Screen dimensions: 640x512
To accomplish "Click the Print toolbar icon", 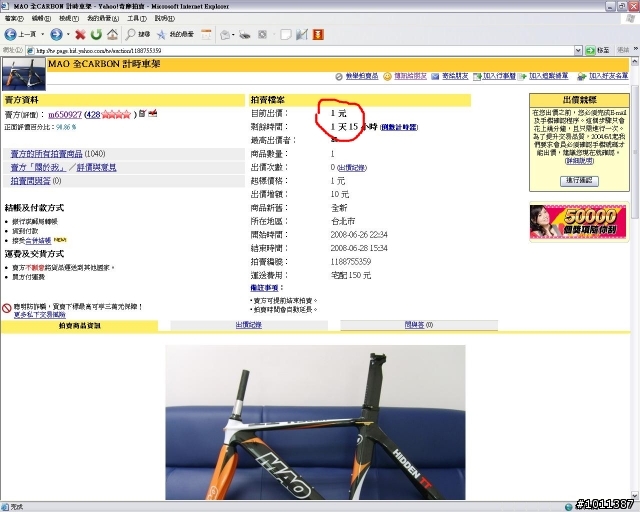I will (245, 35).
